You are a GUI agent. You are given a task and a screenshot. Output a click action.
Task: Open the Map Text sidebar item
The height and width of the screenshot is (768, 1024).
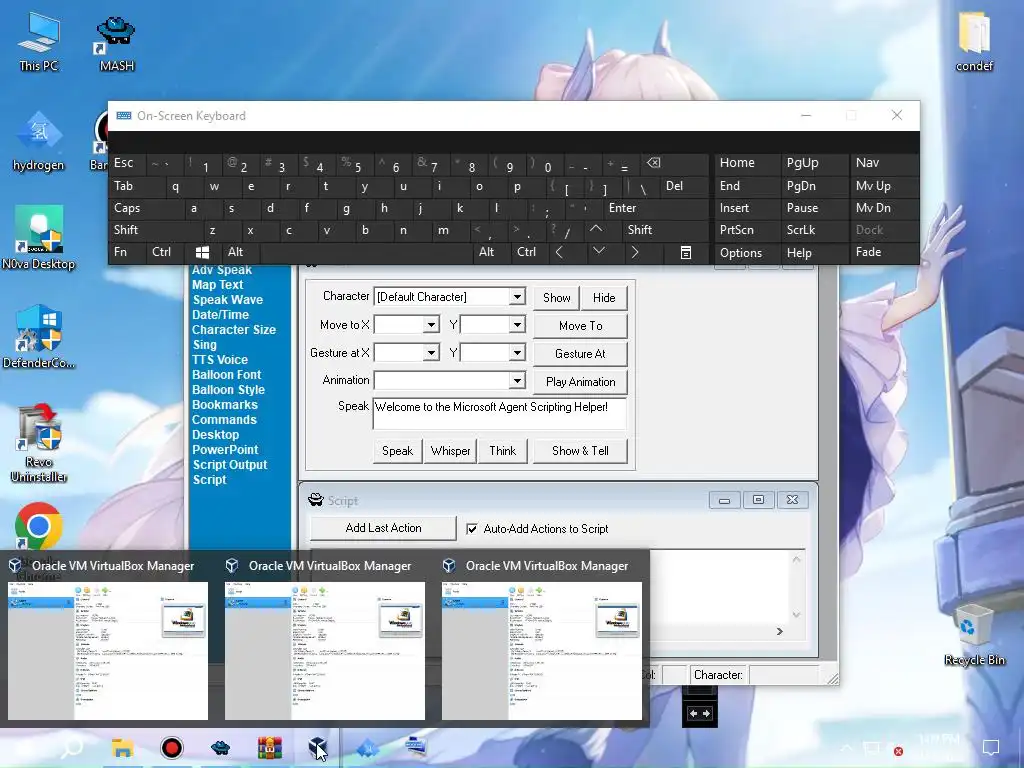217,285
